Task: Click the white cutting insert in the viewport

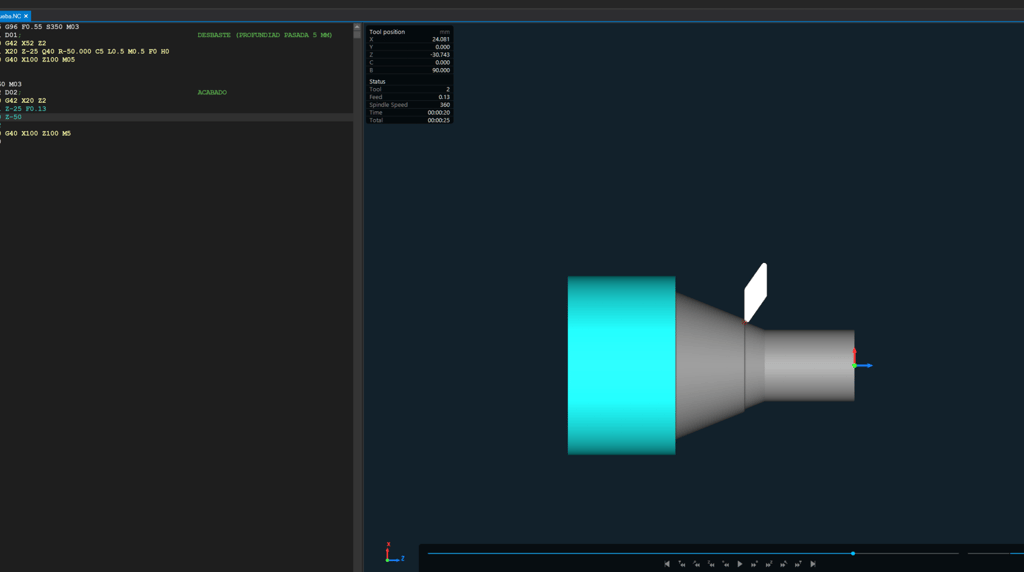Action: pos(756,293)
